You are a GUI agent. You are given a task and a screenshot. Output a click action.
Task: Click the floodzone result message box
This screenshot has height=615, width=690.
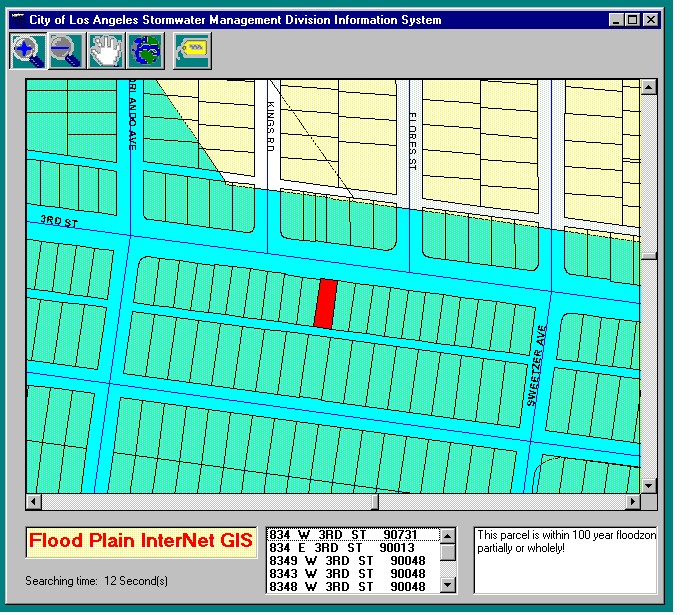pyautogui.click(x=565, y=560)
